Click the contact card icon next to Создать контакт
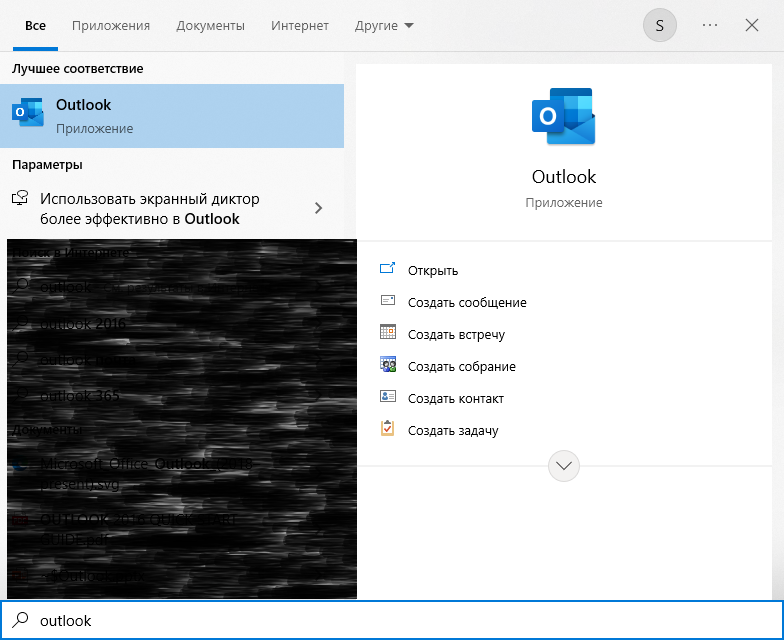The width and height of the screenshot is (784, 640). (x=388, y=396)
